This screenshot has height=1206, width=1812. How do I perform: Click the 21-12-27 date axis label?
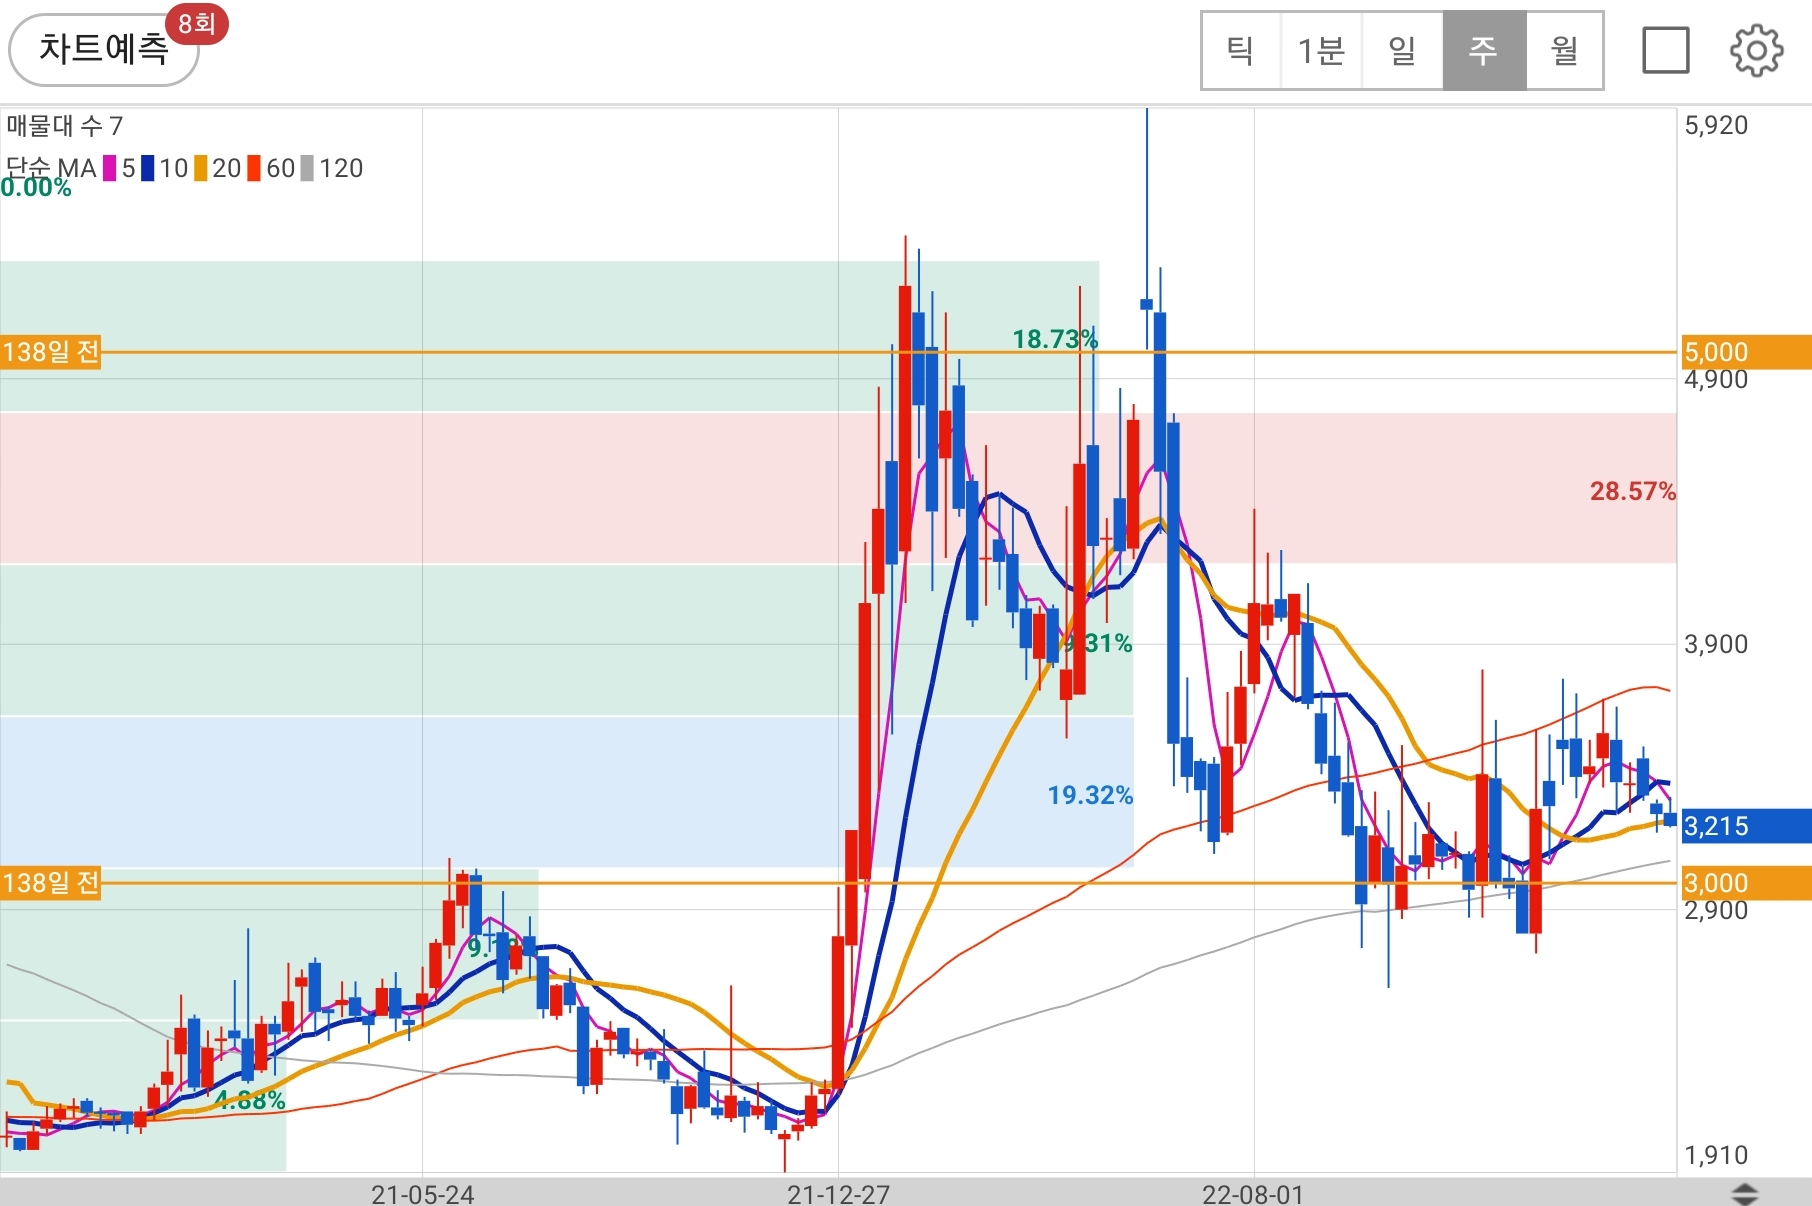pyautogui.click(x=838, y=1194)
